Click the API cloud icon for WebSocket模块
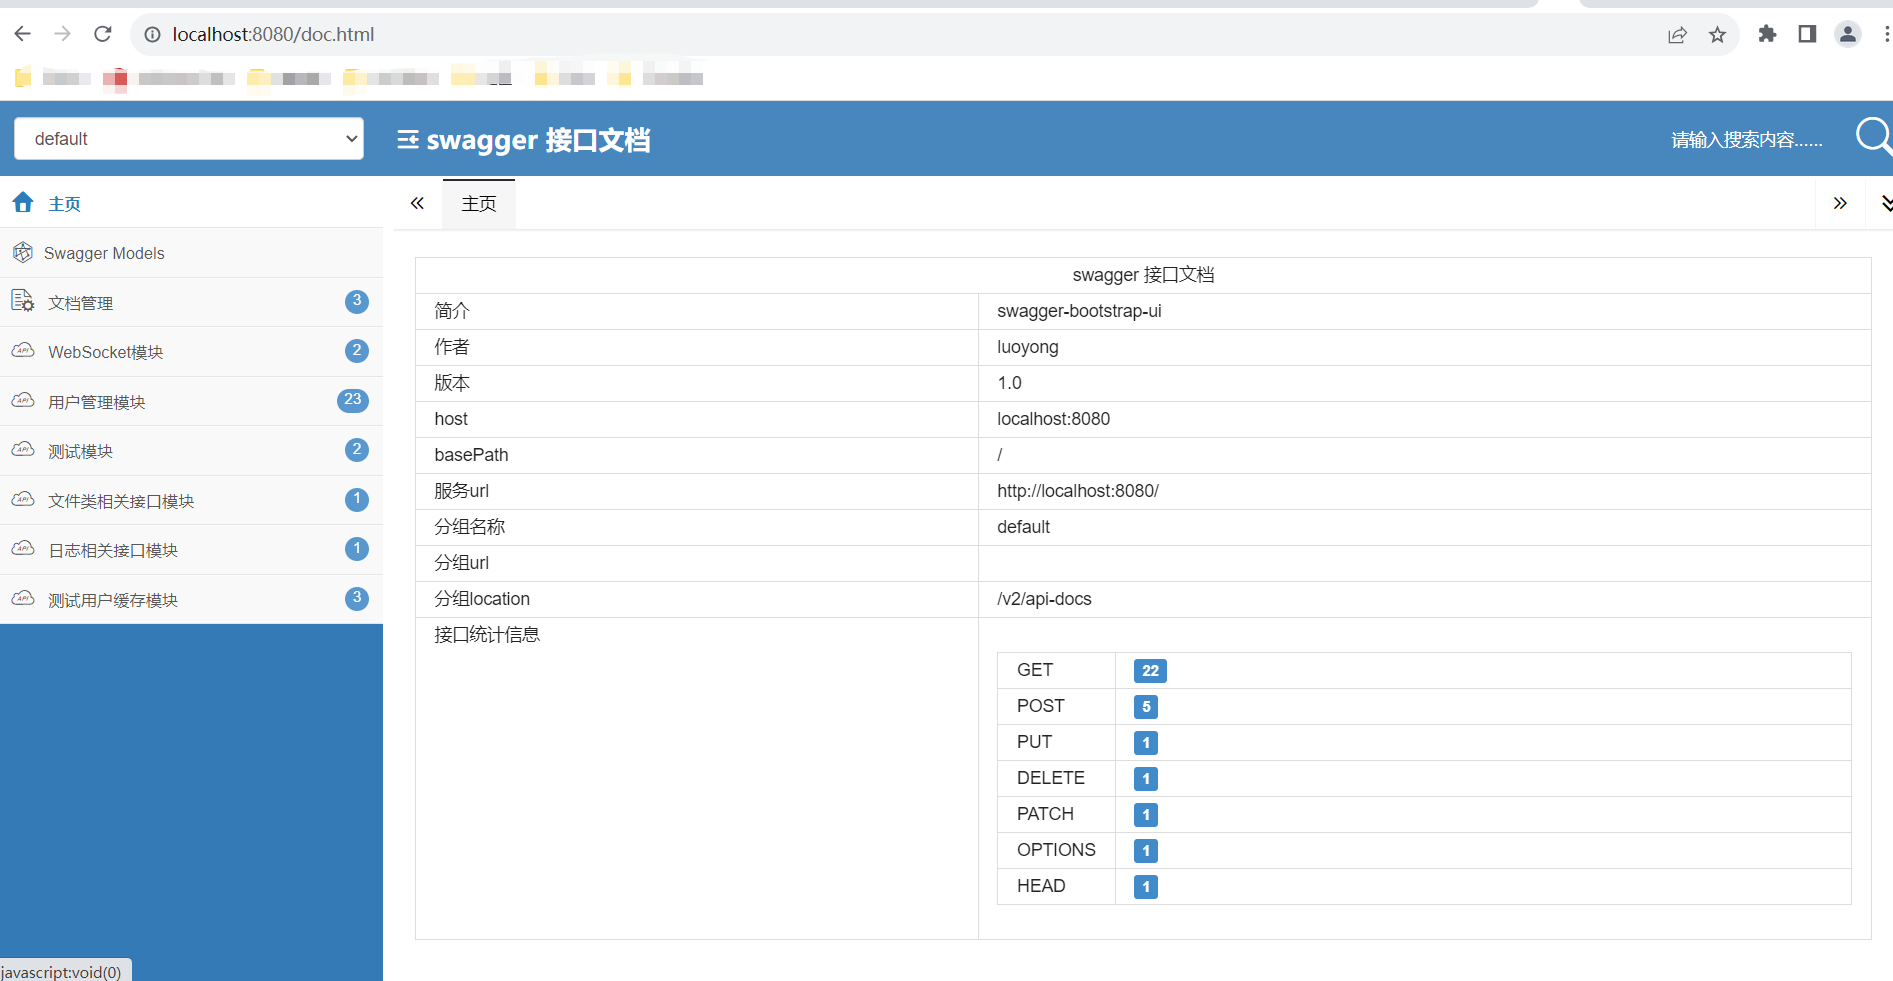Image resolution: width=1893 pixels, height=981 pixels. 23,351
